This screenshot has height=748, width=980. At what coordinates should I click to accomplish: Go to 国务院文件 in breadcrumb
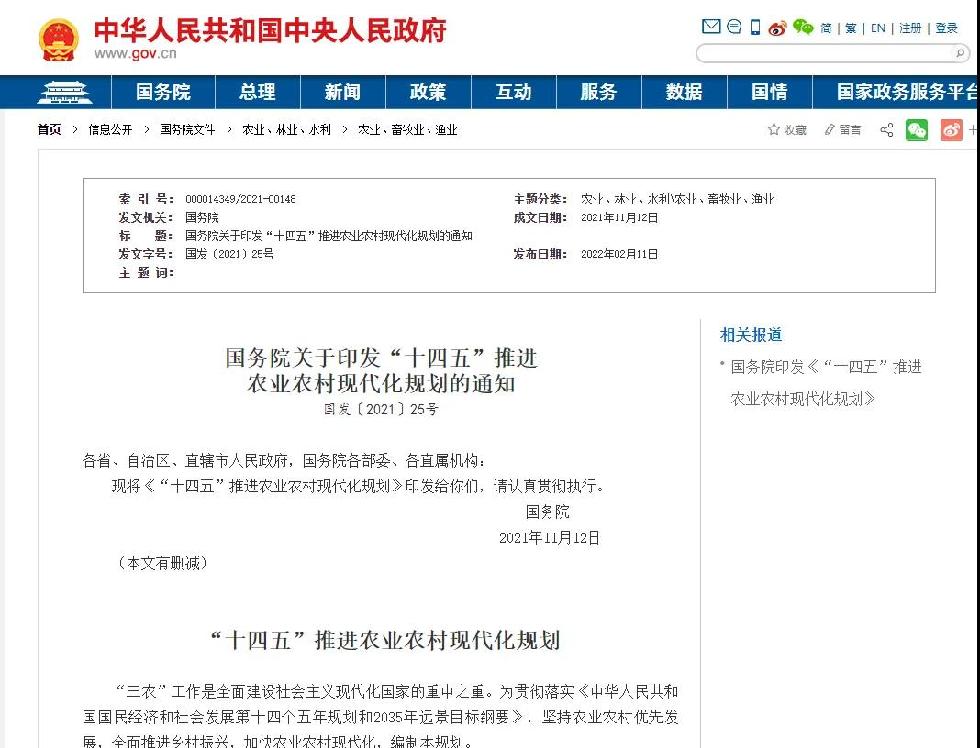(187, 130)
